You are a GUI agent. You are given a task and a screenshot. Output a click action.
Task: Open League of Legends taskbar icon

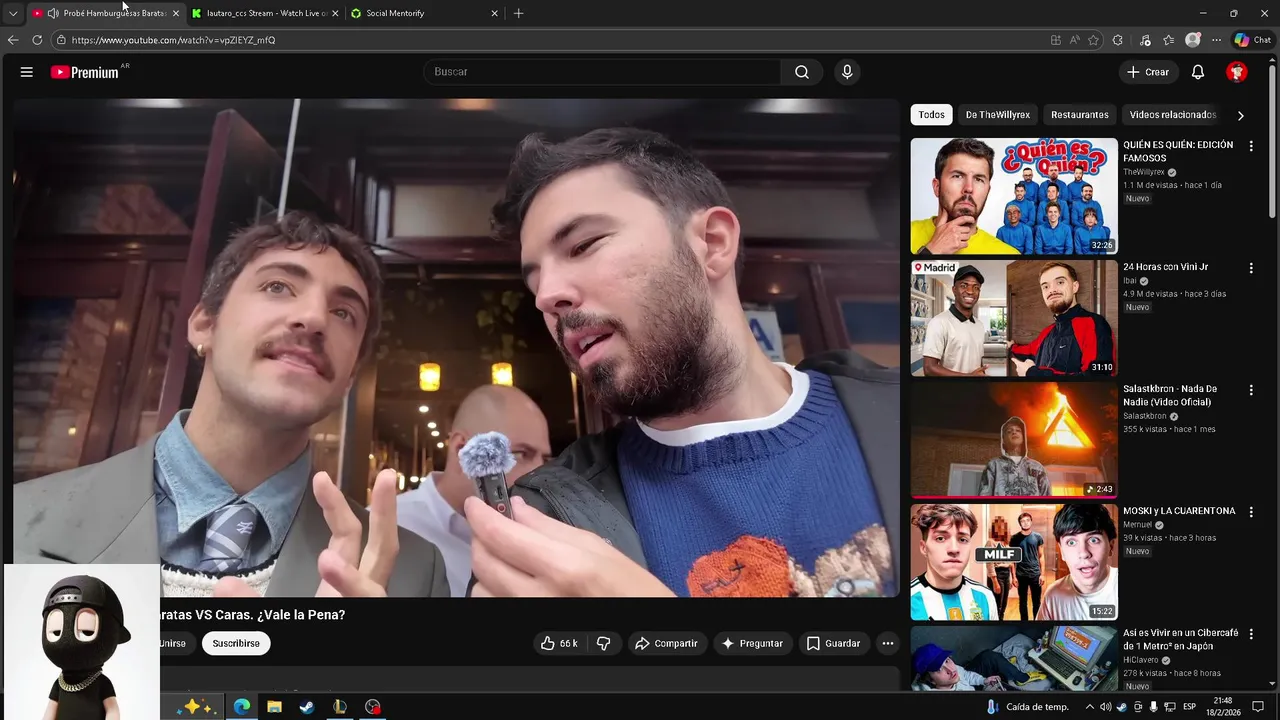[x=340, y=707]
